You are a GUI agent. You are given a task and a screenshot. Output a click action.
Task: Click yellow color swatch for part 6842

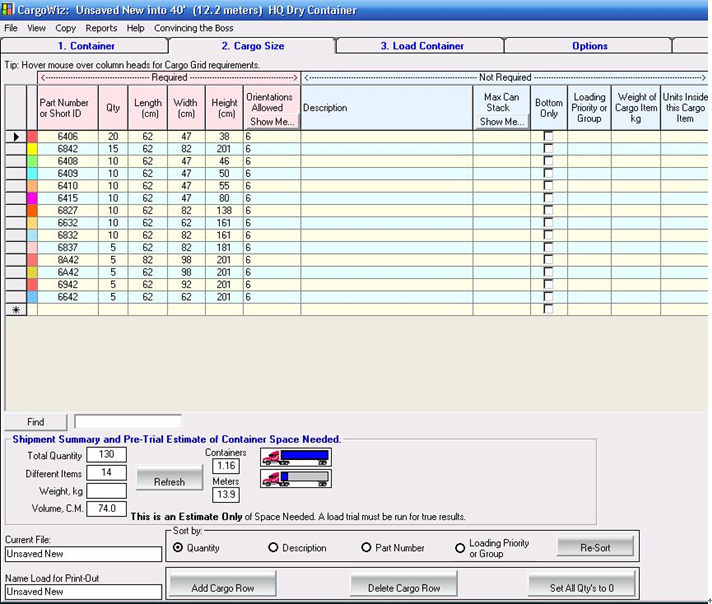[32, 149]
